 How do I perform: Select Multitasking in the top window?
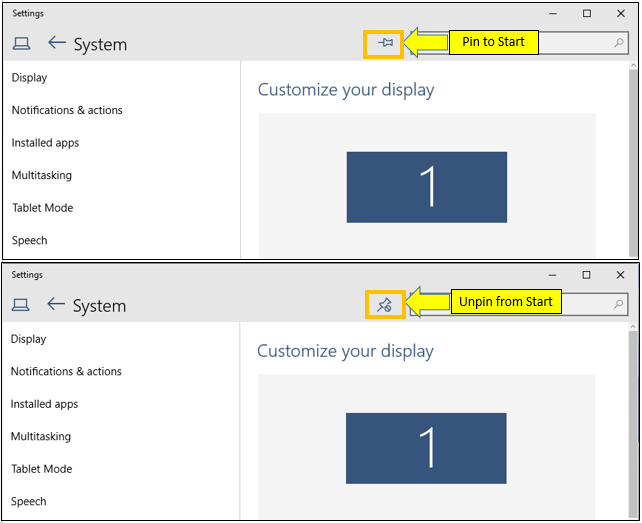coord(42,175)
